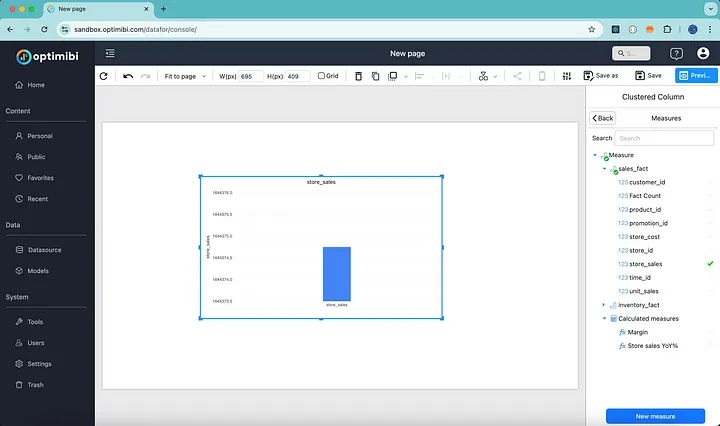This screenshot has height=426, width=720.
Task: Redo the undone change
Action: tap(146, 76)
